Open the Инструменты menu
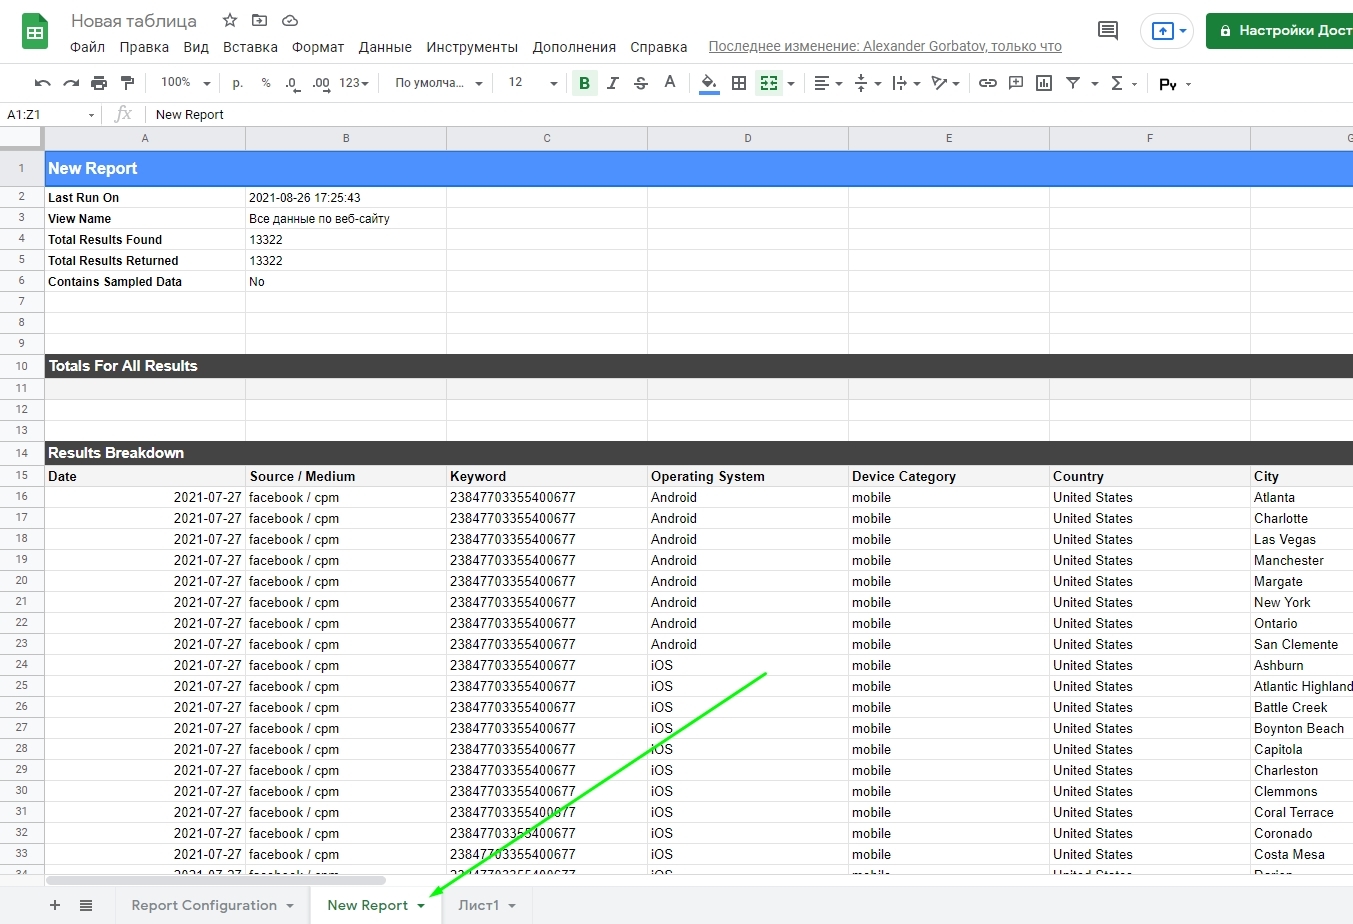This screenshot has width=1353, height=924. (x=472, y=47)
